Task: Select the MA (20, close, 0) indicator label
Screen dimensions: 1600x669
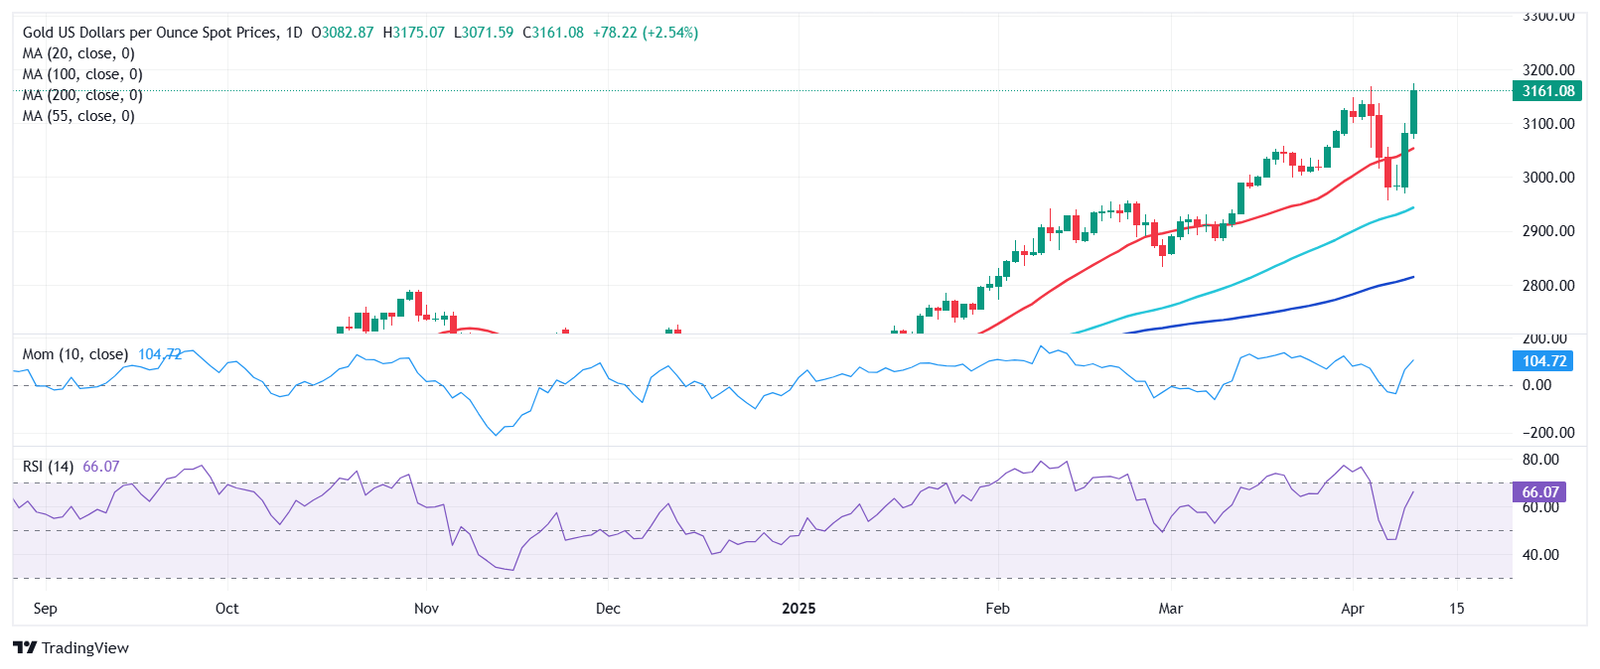Action: (x=78, y=53)
